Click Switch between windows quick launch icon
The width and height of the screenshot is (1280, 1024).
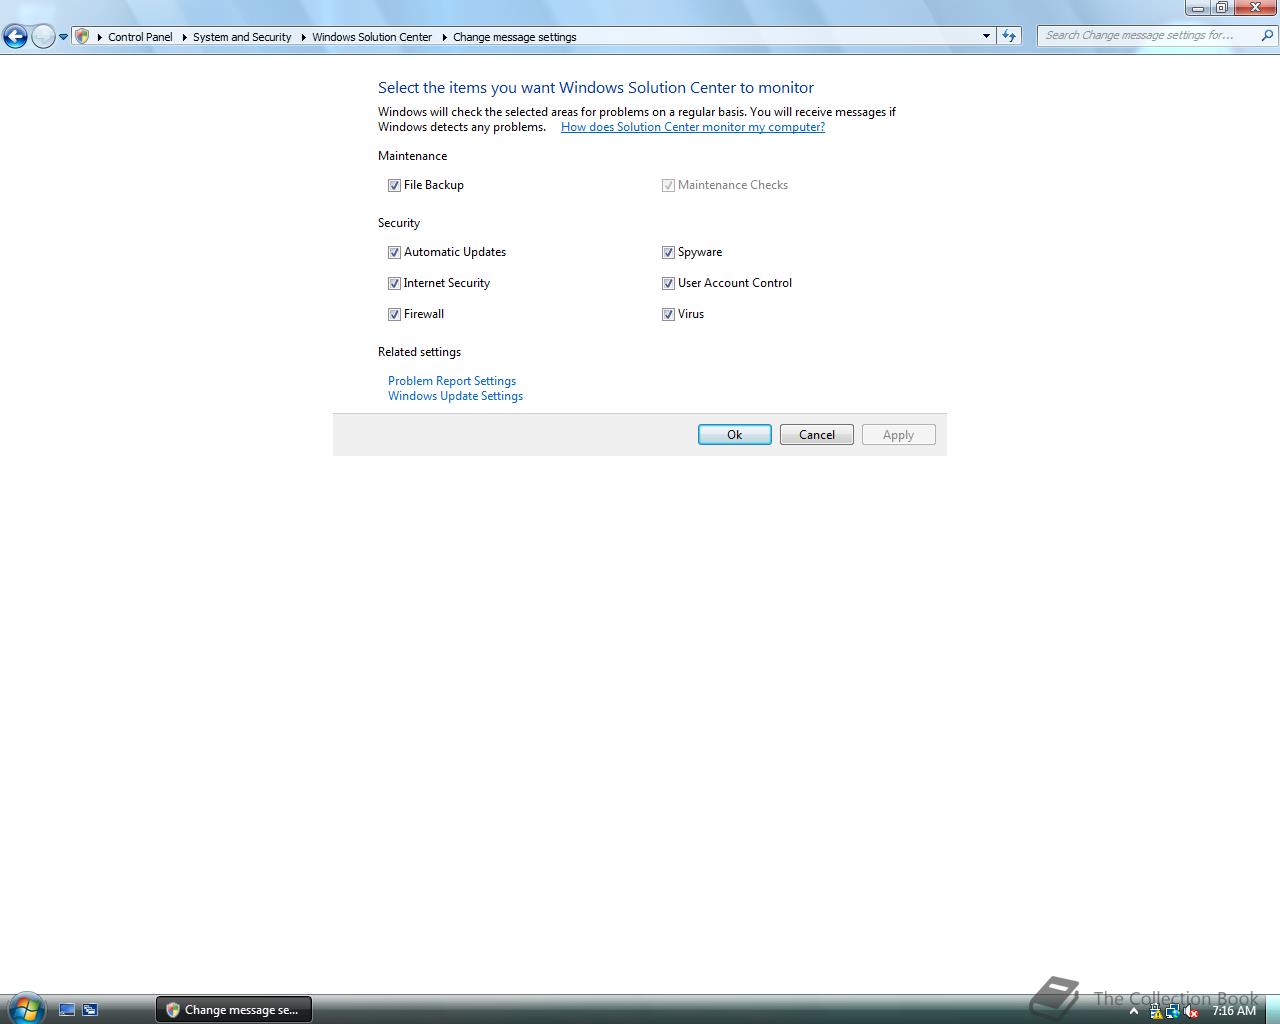pos(90,1010)
